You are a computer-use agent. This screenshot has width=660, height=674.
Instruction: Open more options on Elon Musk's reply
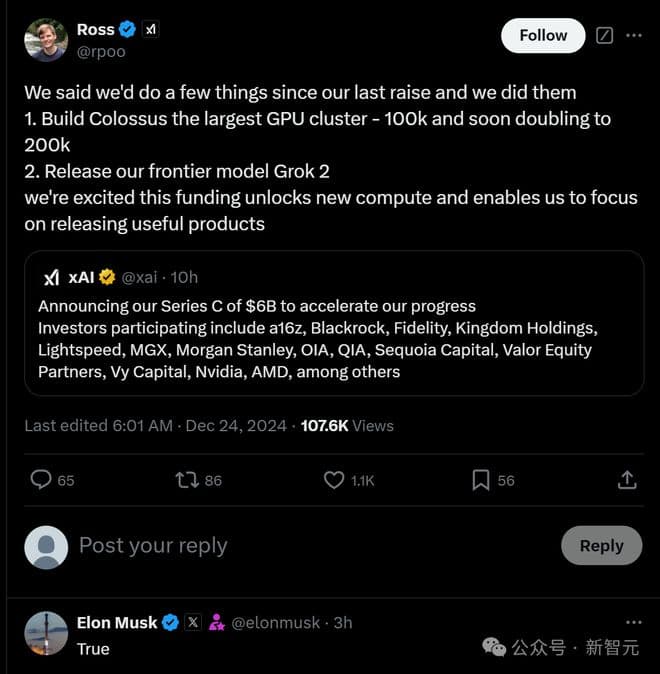click(x=634, y=622)
